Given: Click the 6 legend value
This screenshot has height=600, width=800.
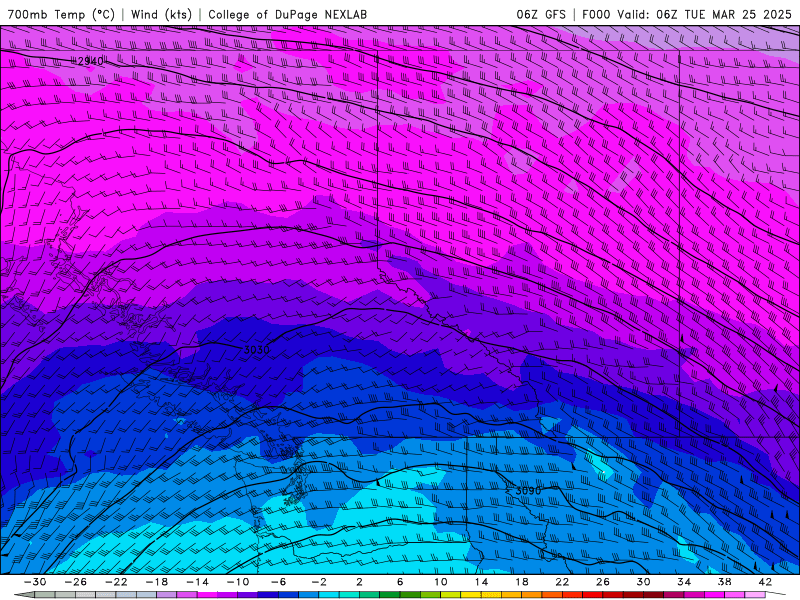Looking at the screenshot, I should 400,582.
